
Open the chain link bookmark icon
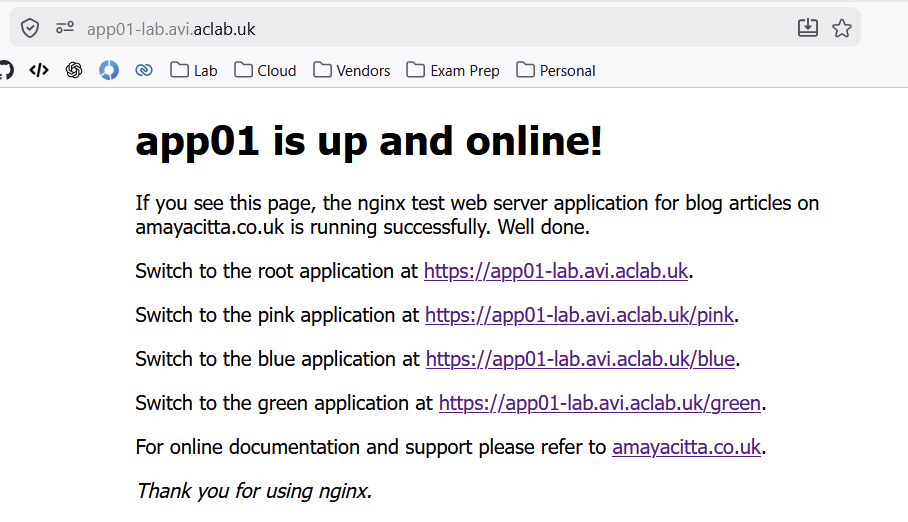point(144,70)
